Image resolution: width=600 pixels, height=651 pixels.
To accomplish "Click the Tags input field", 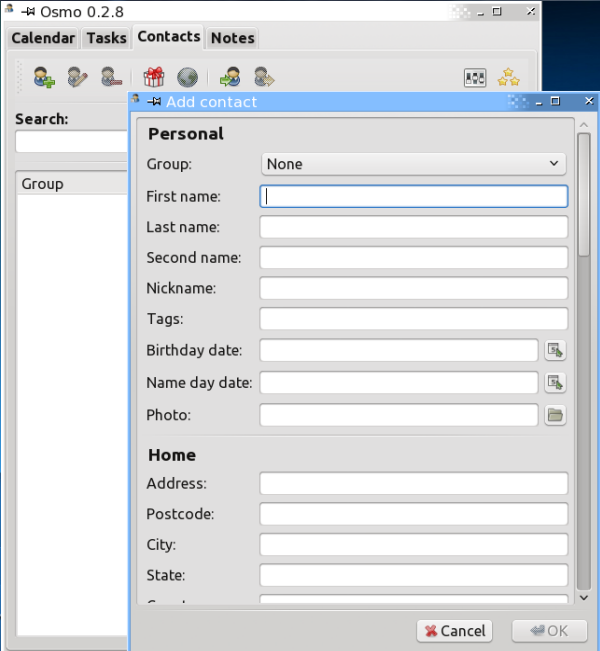I will click(414, 319).
